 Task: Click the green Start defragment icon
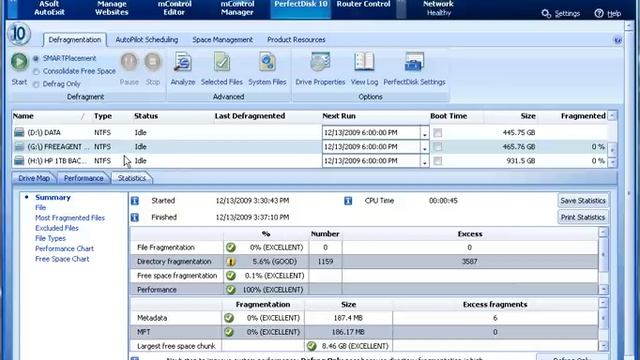tap(19, 62)
